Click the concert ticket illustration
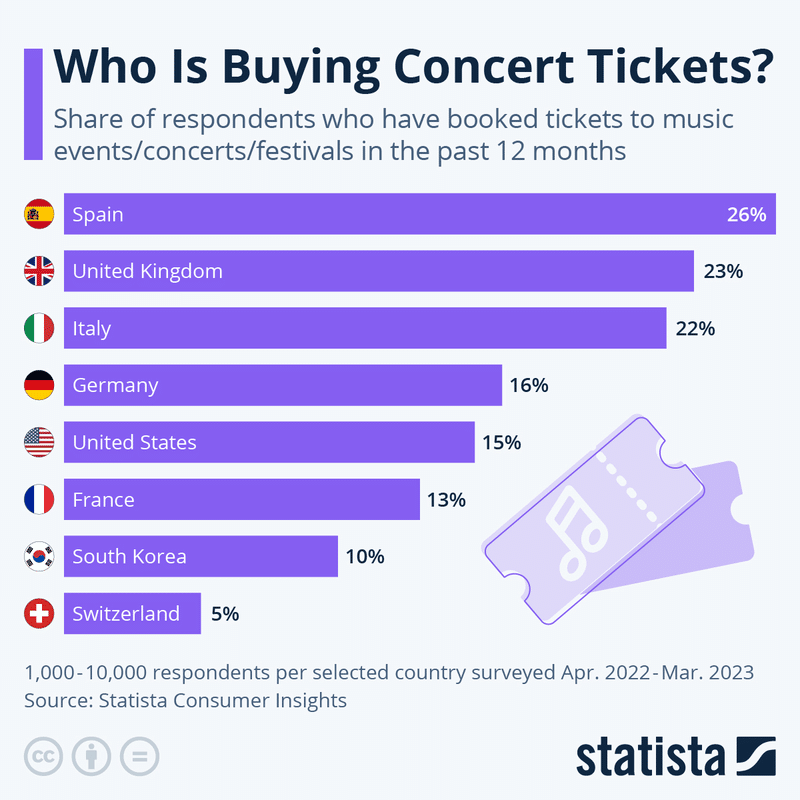Screen dimensions: 800x800 point(618,519)
